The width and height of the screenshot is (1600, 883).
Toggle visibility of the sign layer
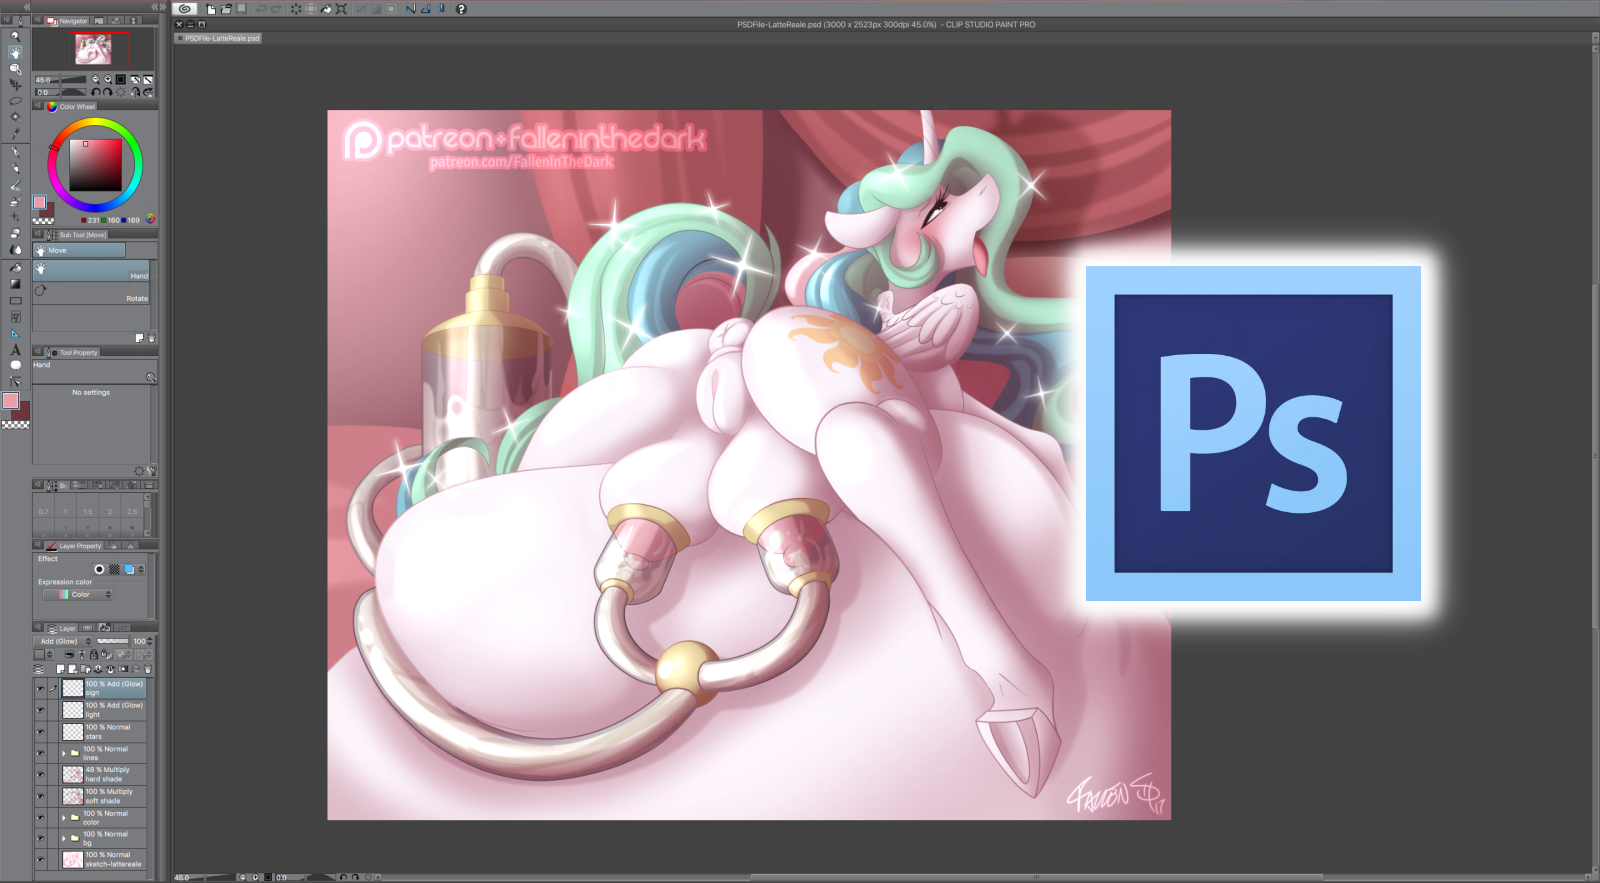pos(40,688)
